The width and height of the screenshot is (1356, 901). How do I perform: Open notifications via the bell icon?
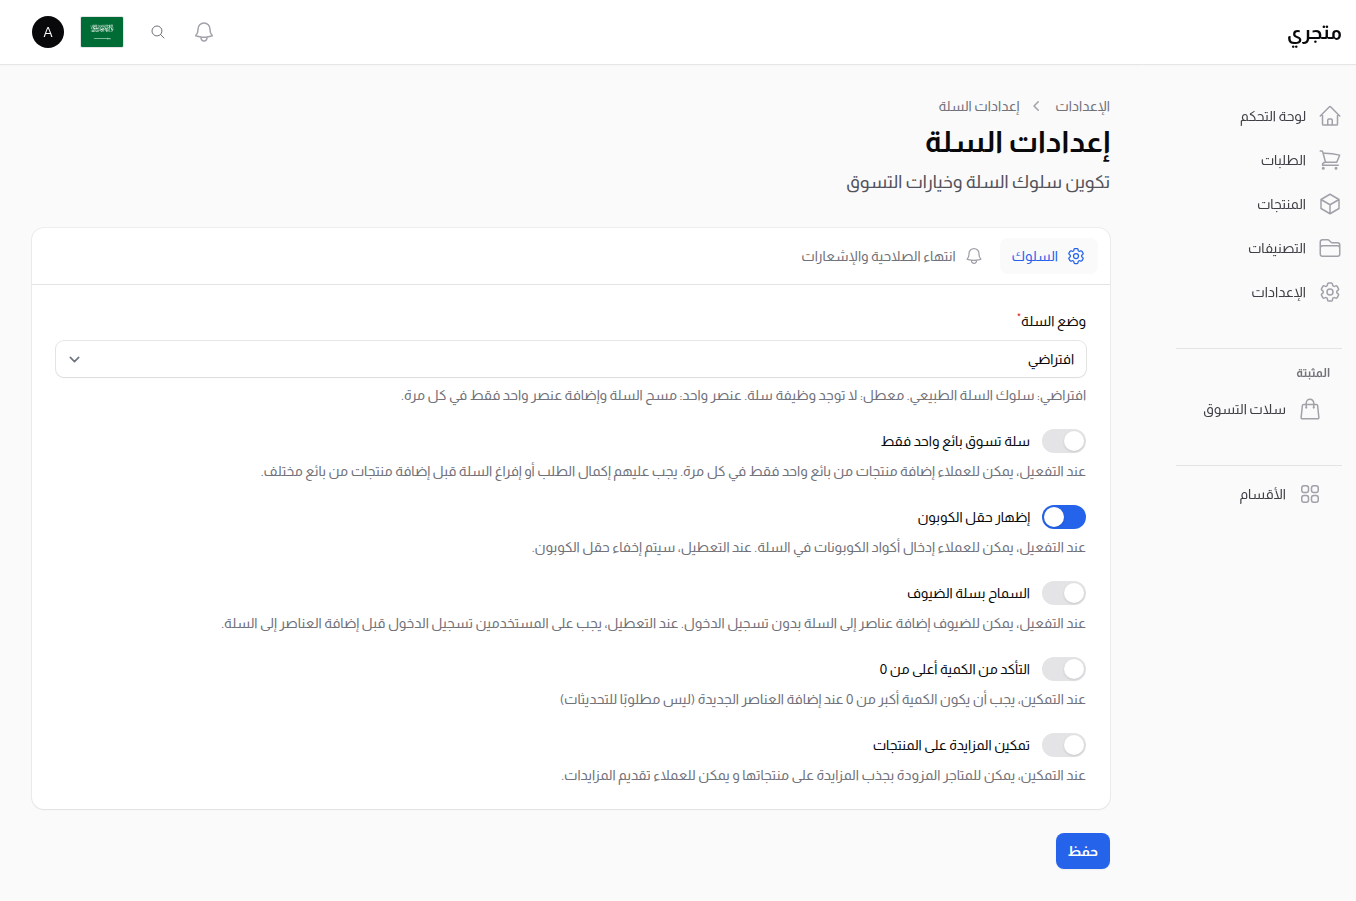pos(203,32)
